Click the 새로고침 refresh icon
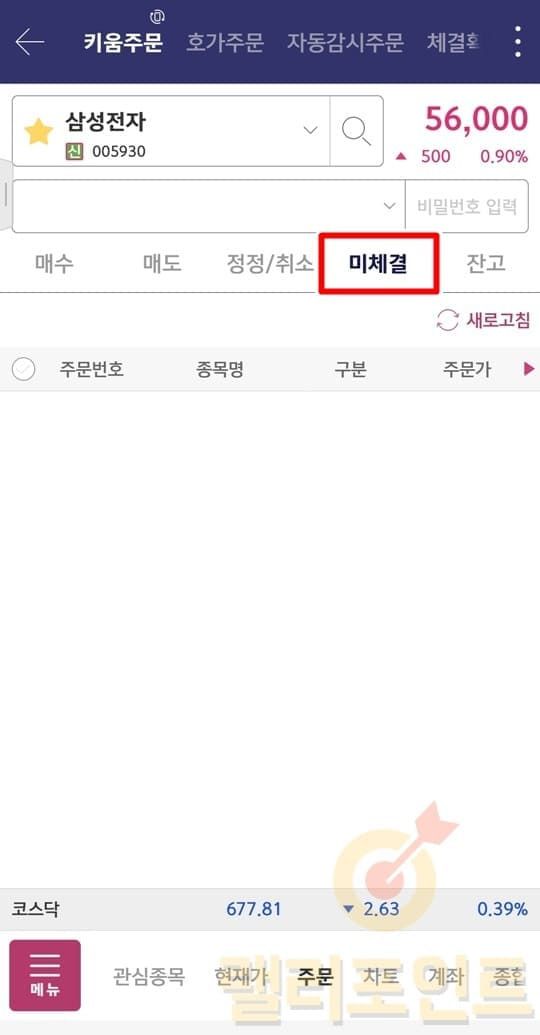Screen dimensions: 540x1035 (x=448, y=321)
